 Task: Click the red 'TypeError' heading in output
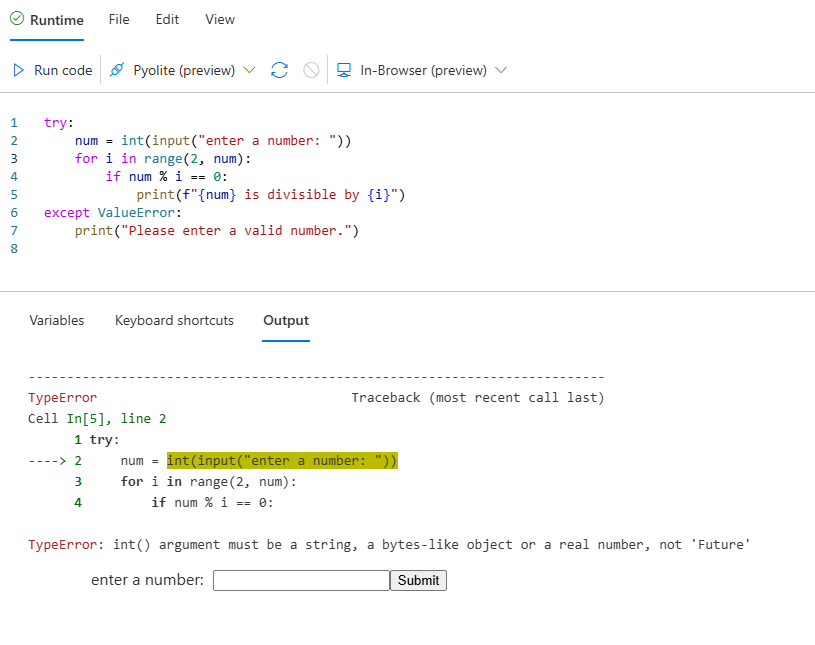pos(62,398)
